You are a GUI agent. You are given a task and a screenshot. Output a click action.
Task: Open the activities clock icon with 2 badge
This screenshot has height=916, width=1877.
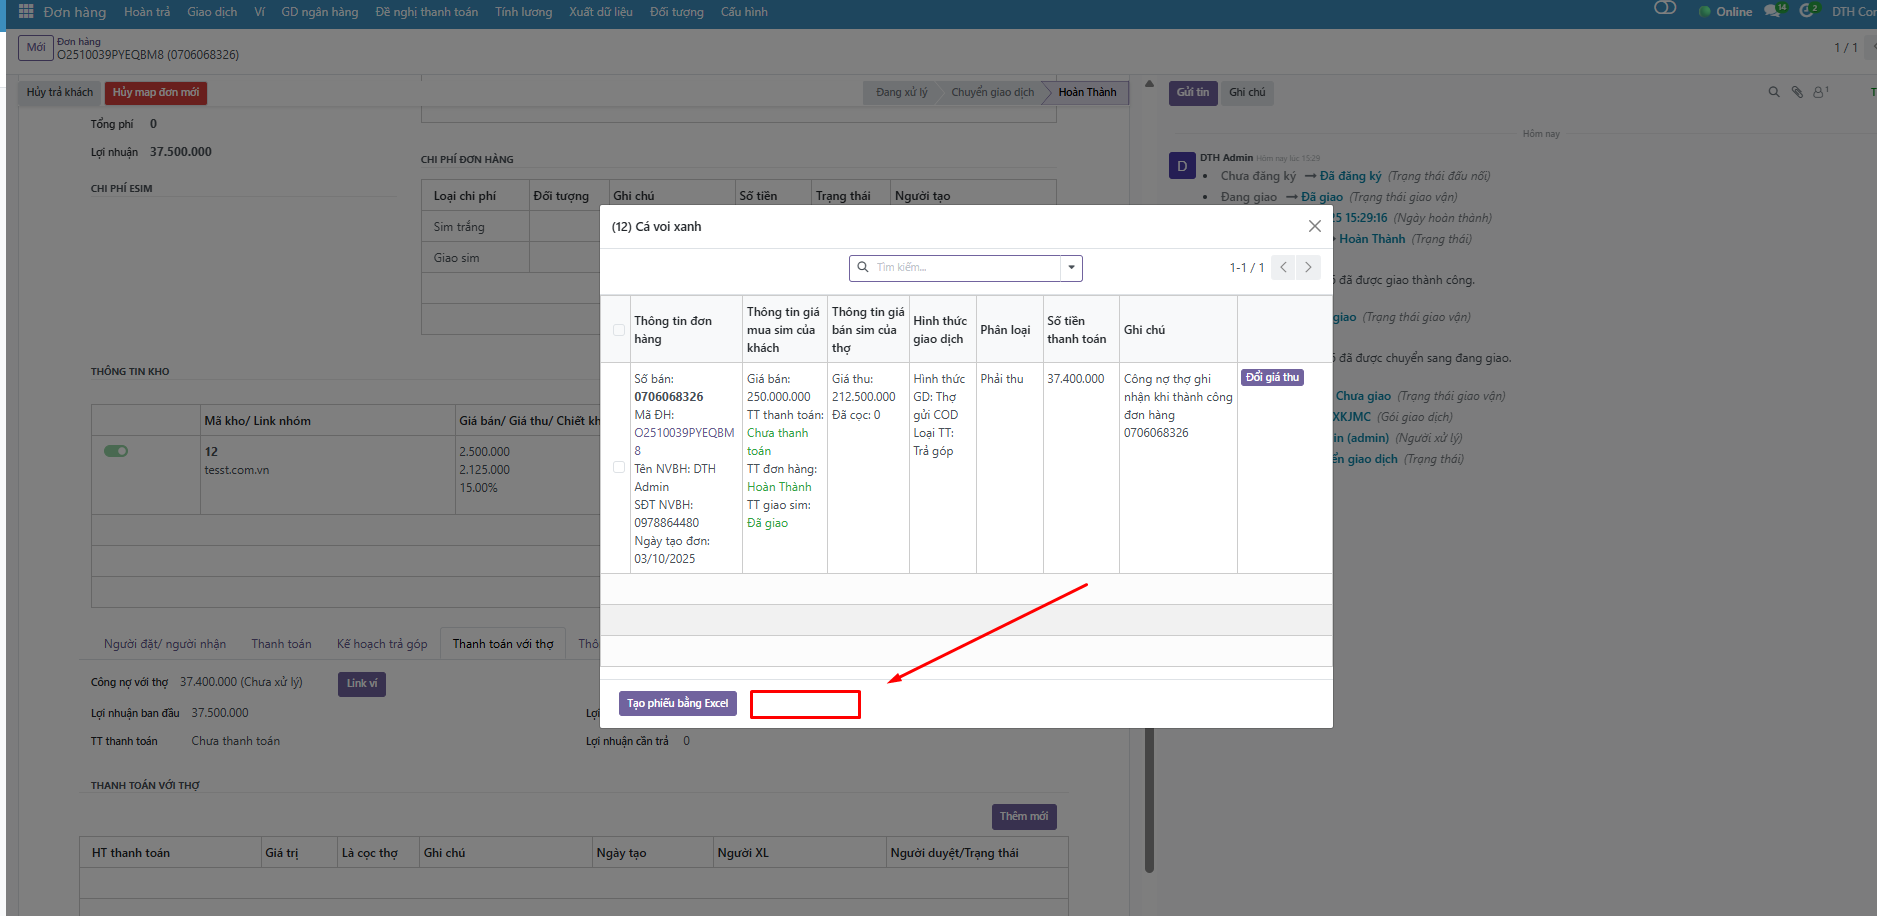[1807, 11]
